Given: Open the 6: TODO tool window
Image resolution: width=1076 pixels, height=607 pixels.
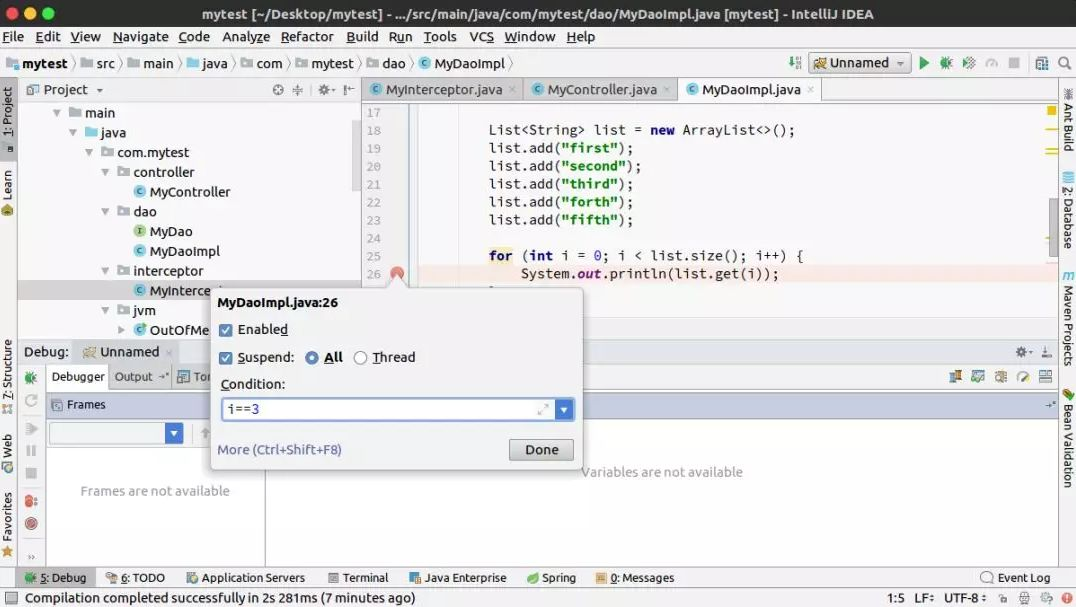Looking at the screenshot, I should pos(135,578).
